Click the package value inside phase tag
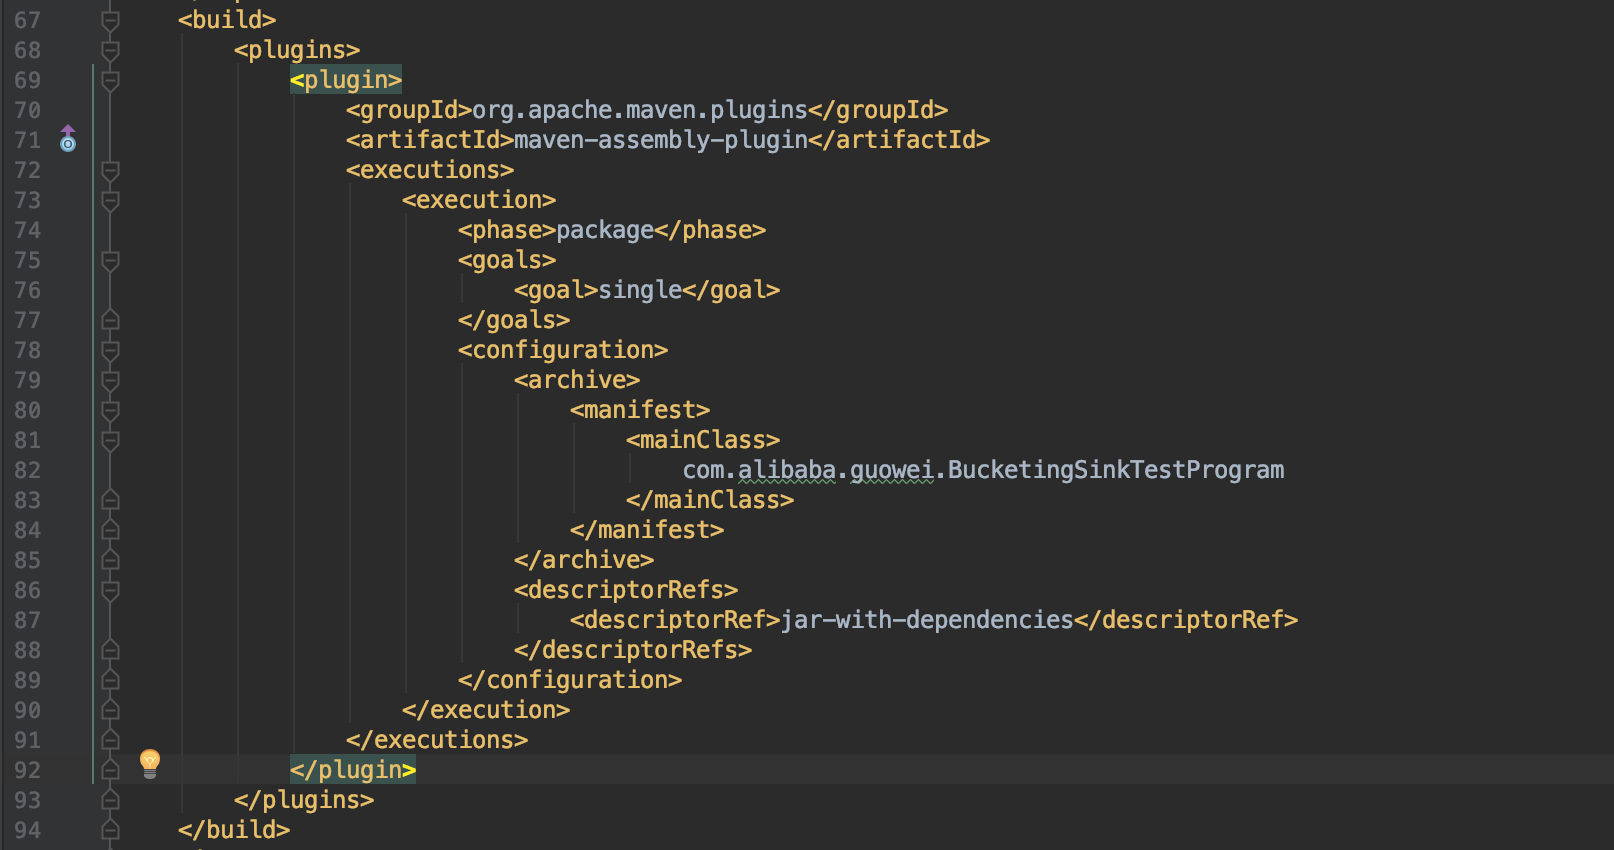 tap(604, 230)
